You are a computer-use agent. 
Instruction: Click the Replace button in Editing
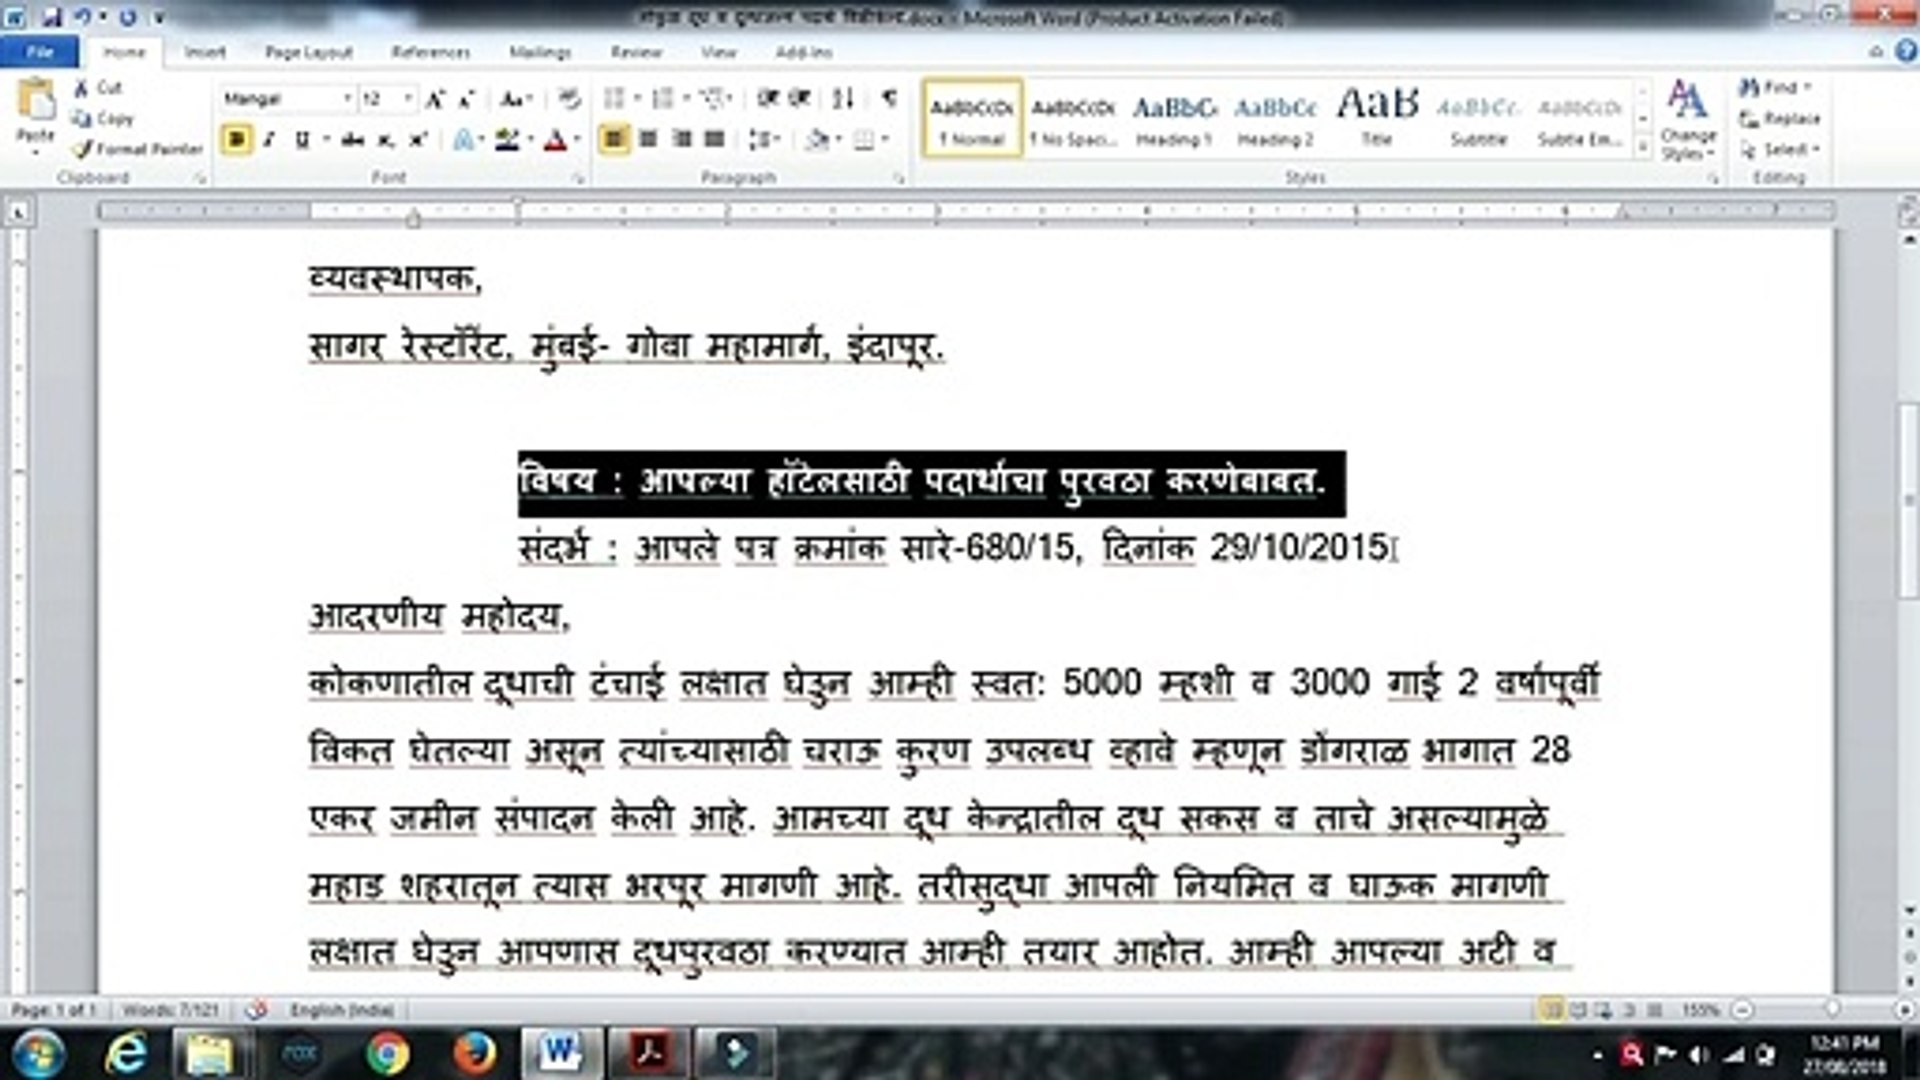point(1781,119)
